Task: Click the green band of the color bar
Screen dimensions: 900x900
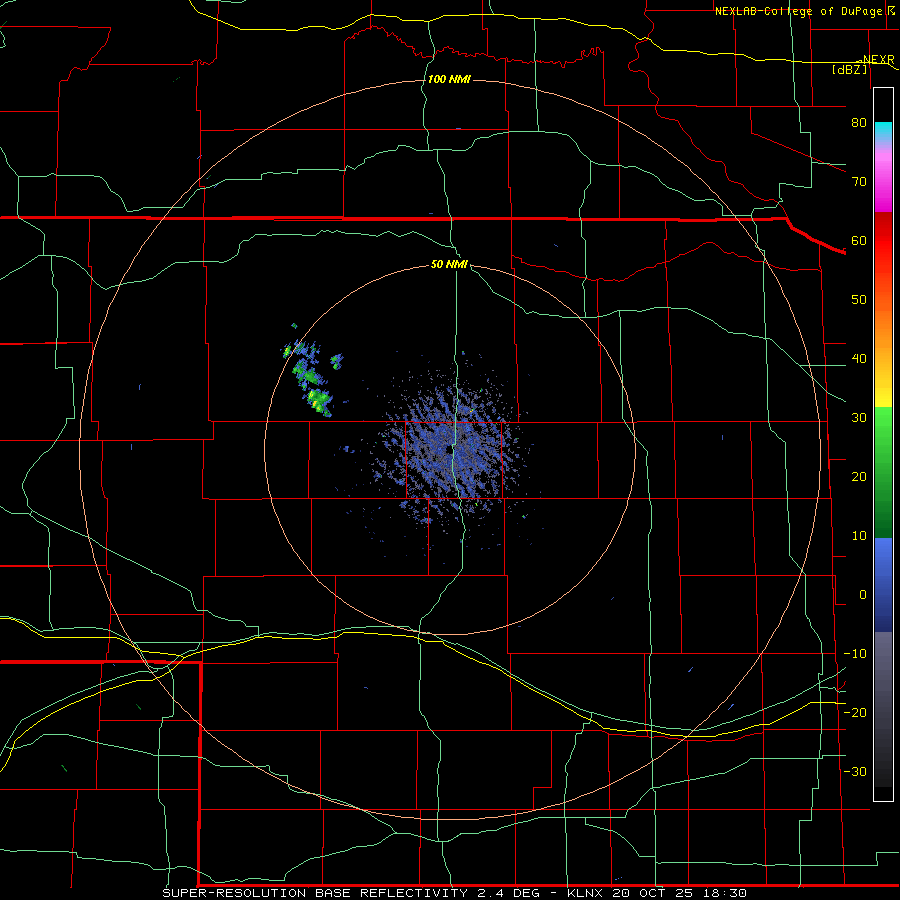Action: click(883, 472)
